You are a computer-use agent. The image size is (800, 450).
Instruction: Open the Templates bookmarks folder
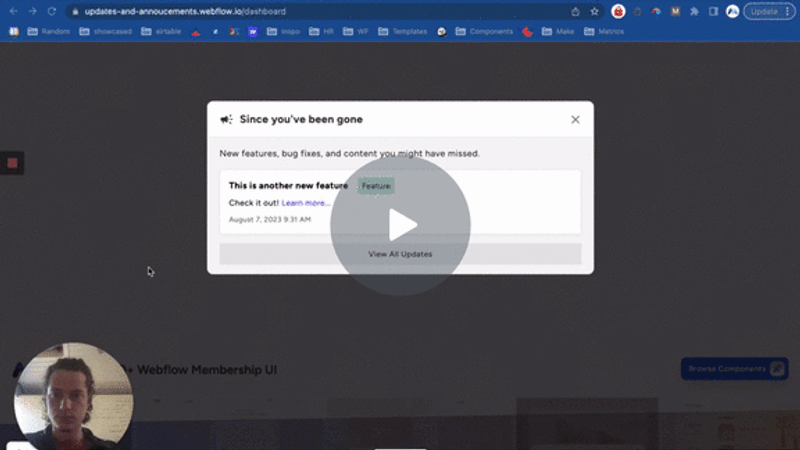pyautogui.click(x=403, y=32)
